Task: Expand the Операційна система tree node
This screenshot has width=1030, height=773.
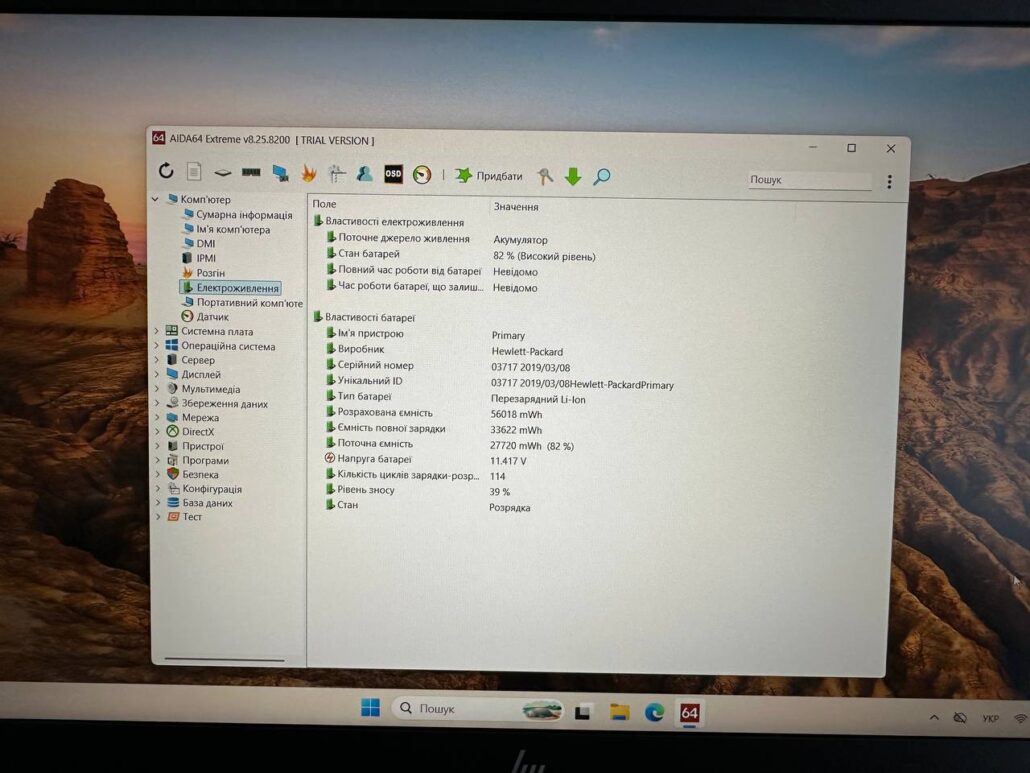Action: (x=157, y=346)
